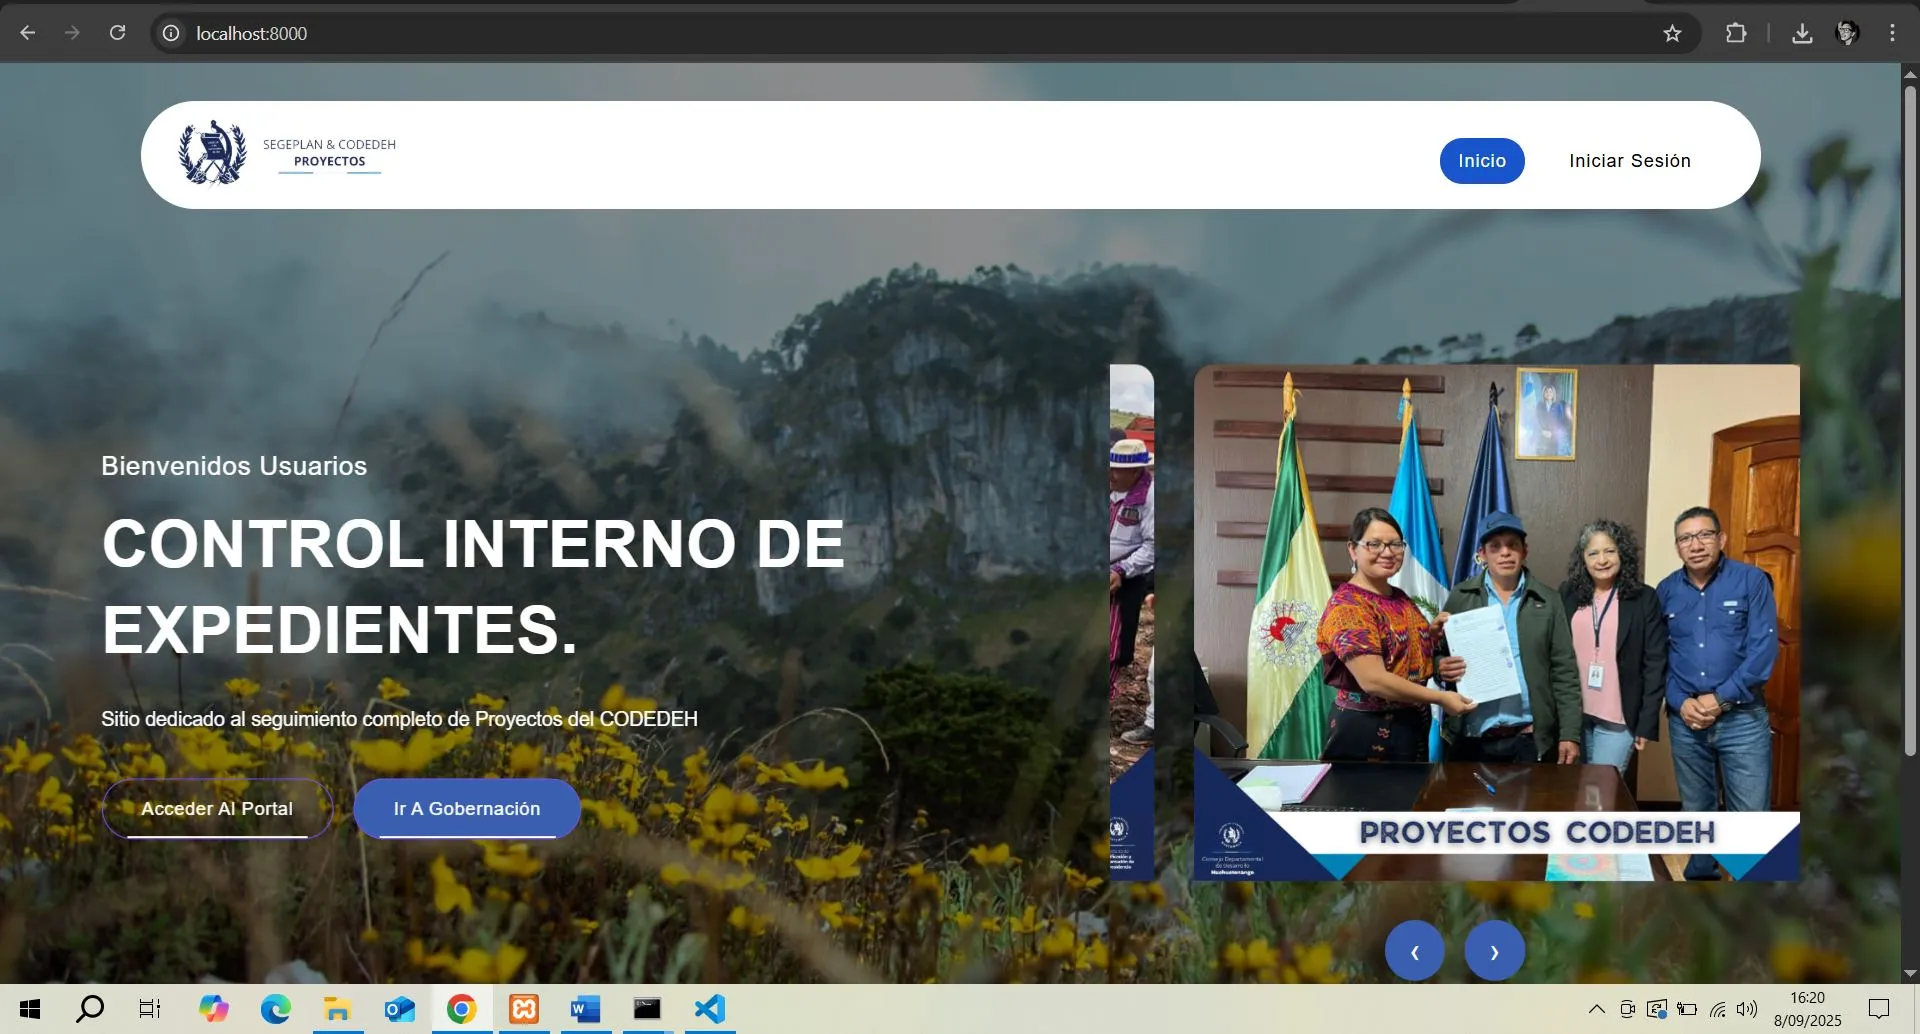
Task: Open the Extensions puzzle-piece icon
Action: [1737, 33]
